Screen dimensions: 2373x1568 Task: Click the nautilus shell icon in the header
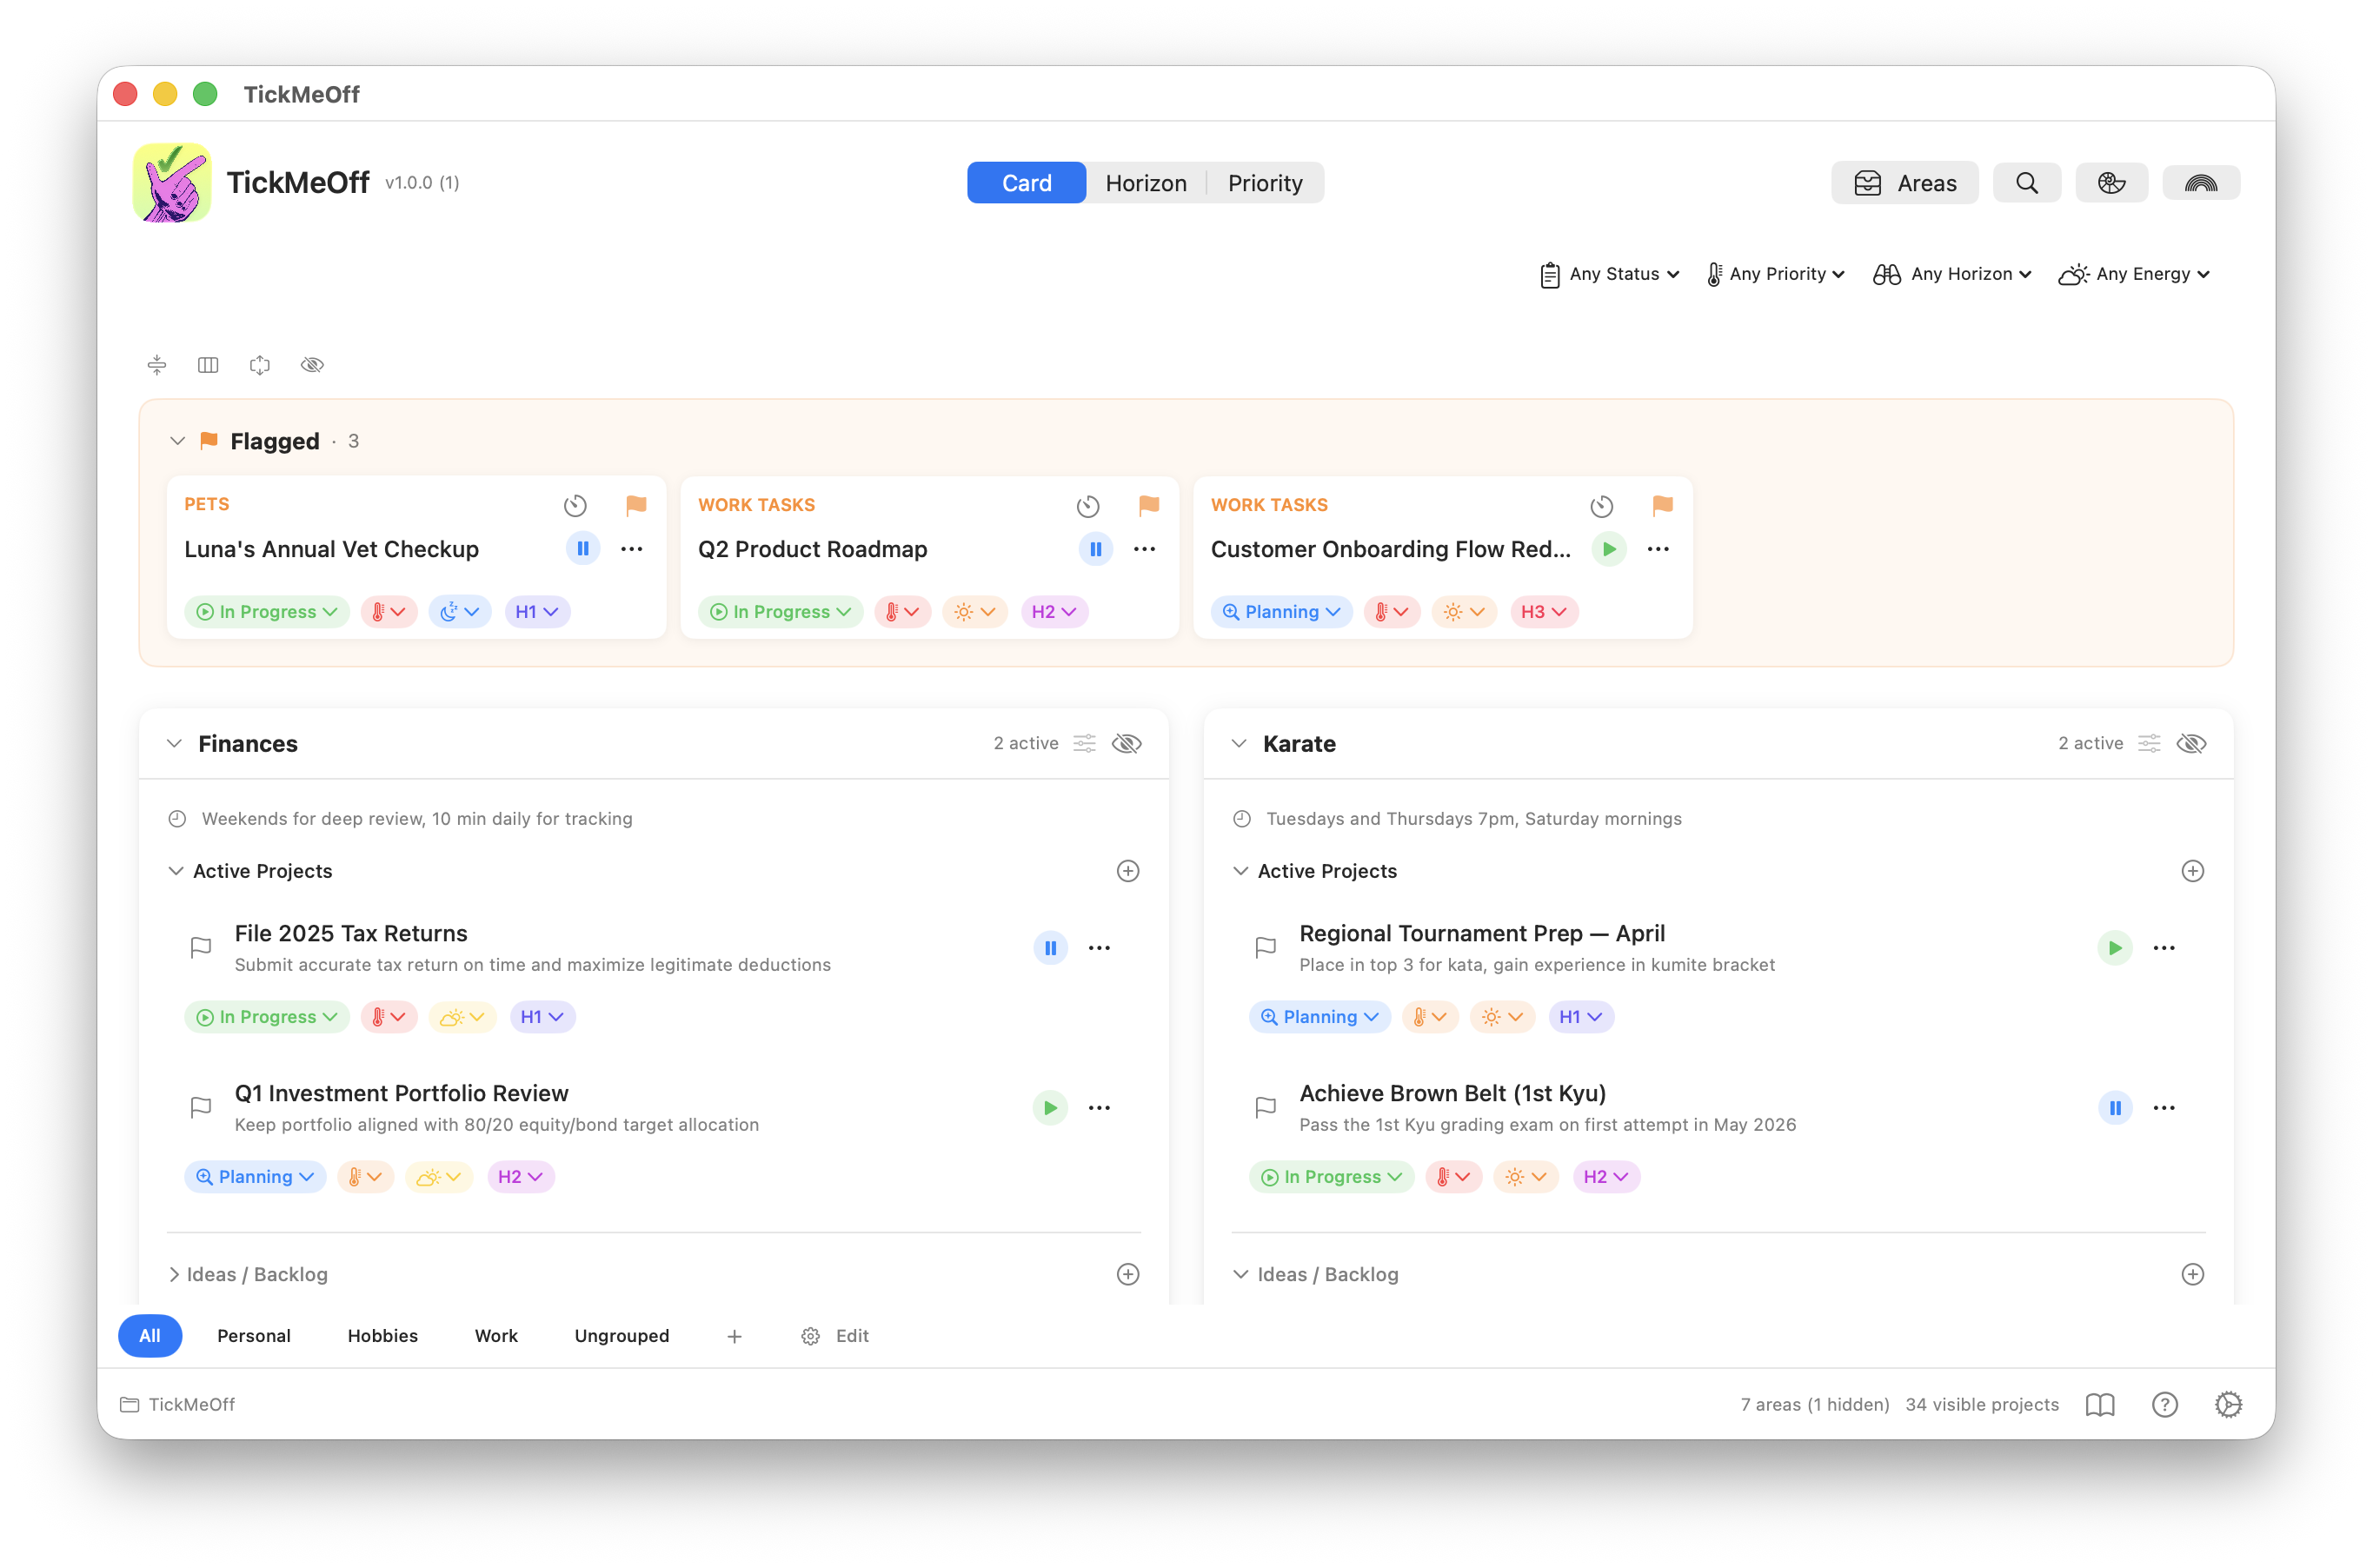click(2113, 182)
